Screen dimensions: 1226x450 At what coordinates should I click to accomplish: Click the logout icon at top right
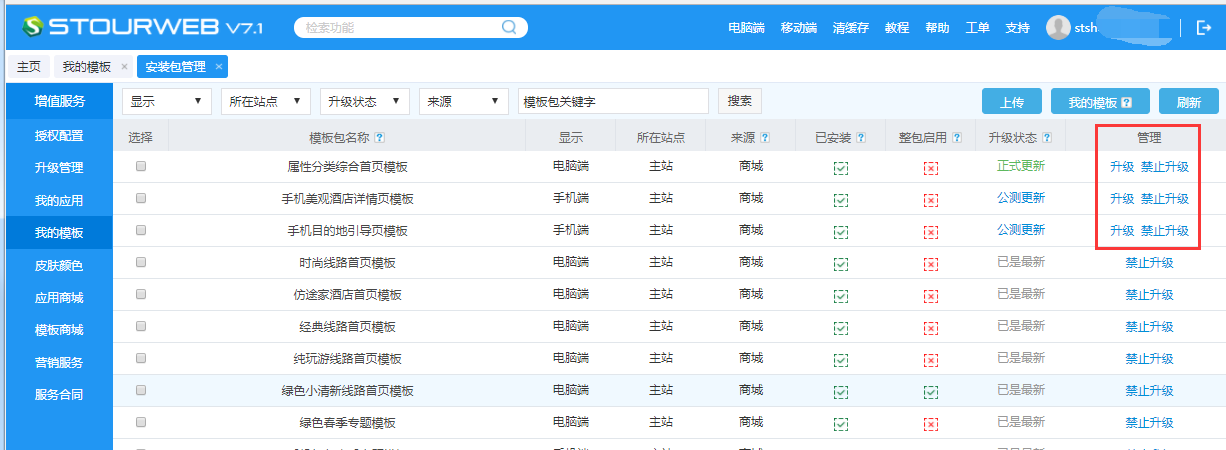pyautogui.click(x=1203, y=28)
